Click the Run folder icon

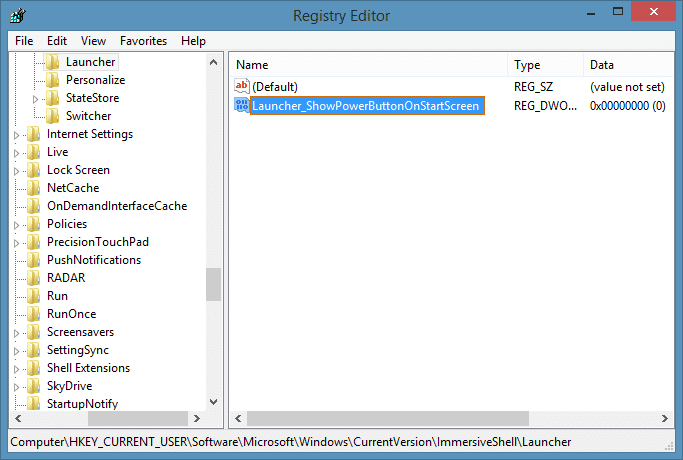pyautogui.click(x=34, y=296)
